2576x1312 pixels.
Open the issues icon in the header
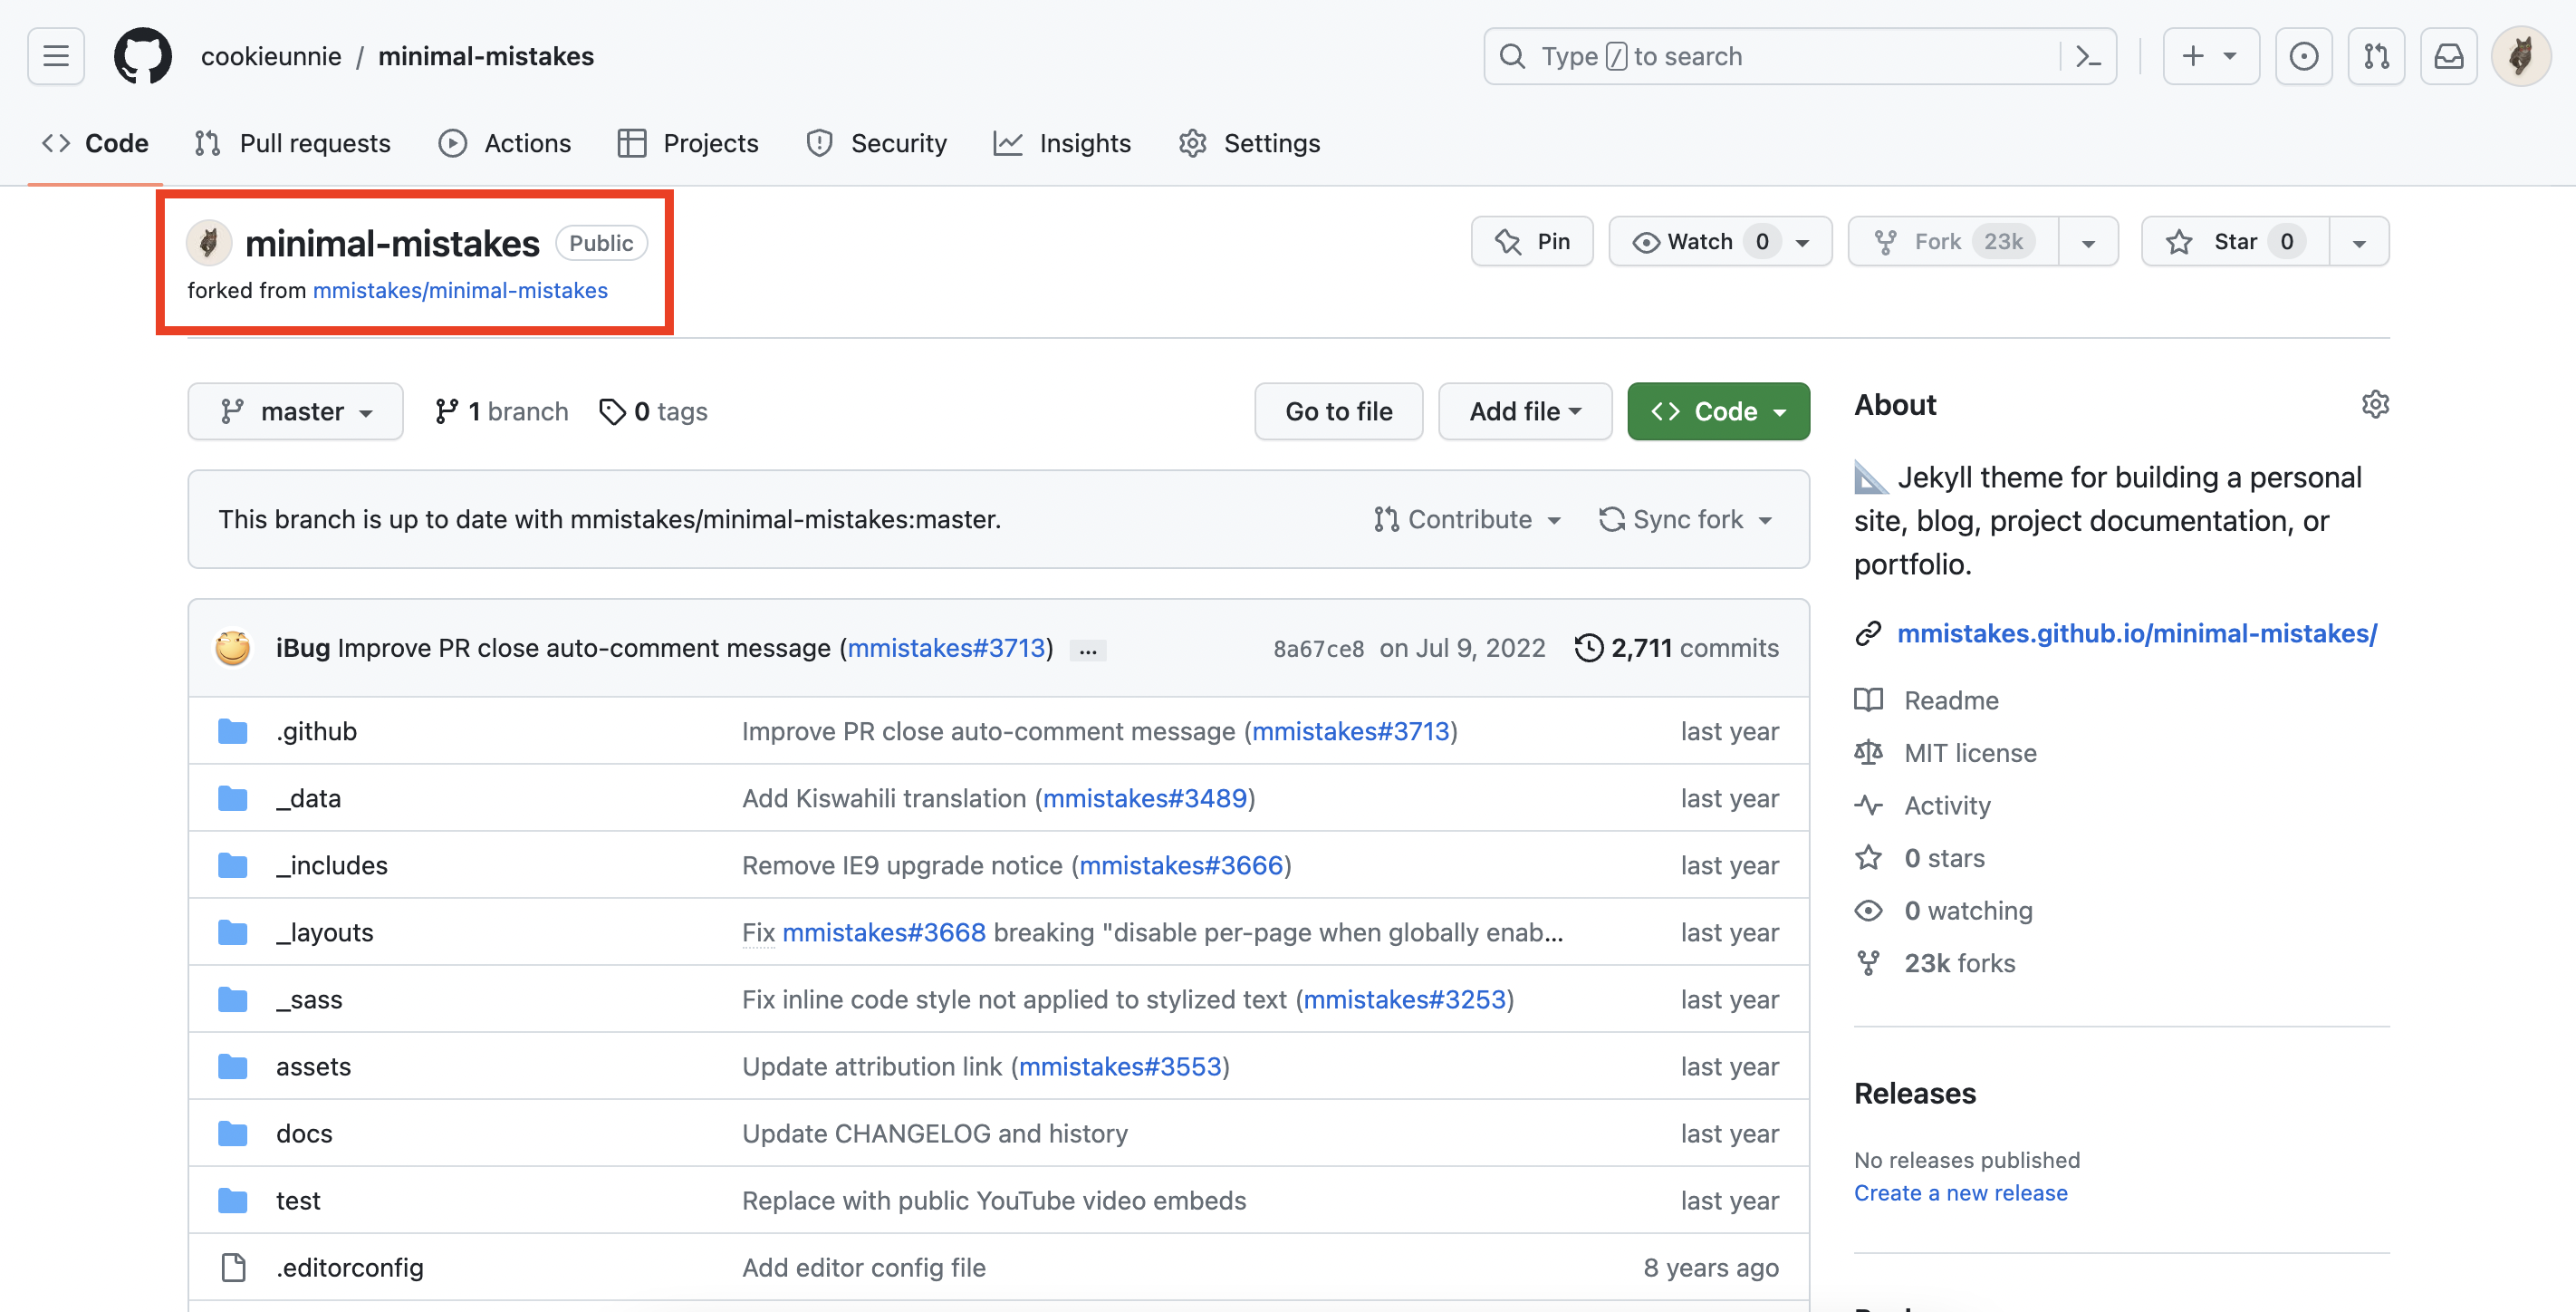tap(2304, 56)
